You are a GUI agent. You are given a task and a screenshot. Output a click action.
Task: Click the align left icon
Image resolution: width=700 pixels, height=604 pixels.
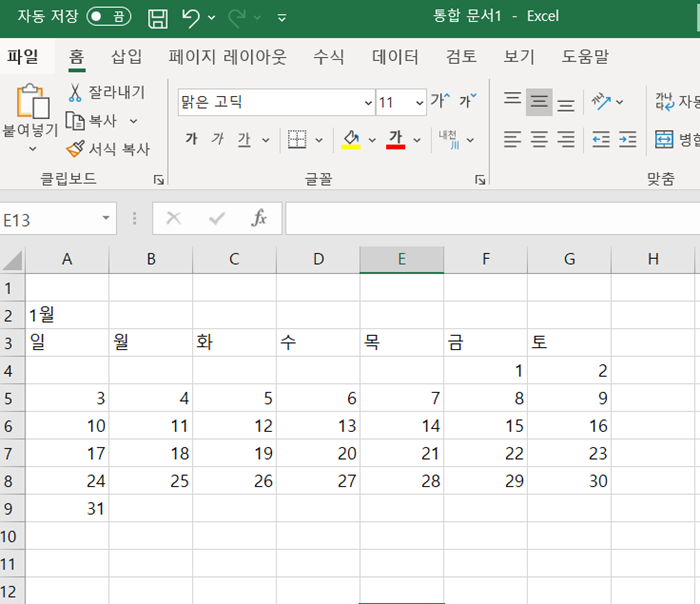[x=512, y=139]
